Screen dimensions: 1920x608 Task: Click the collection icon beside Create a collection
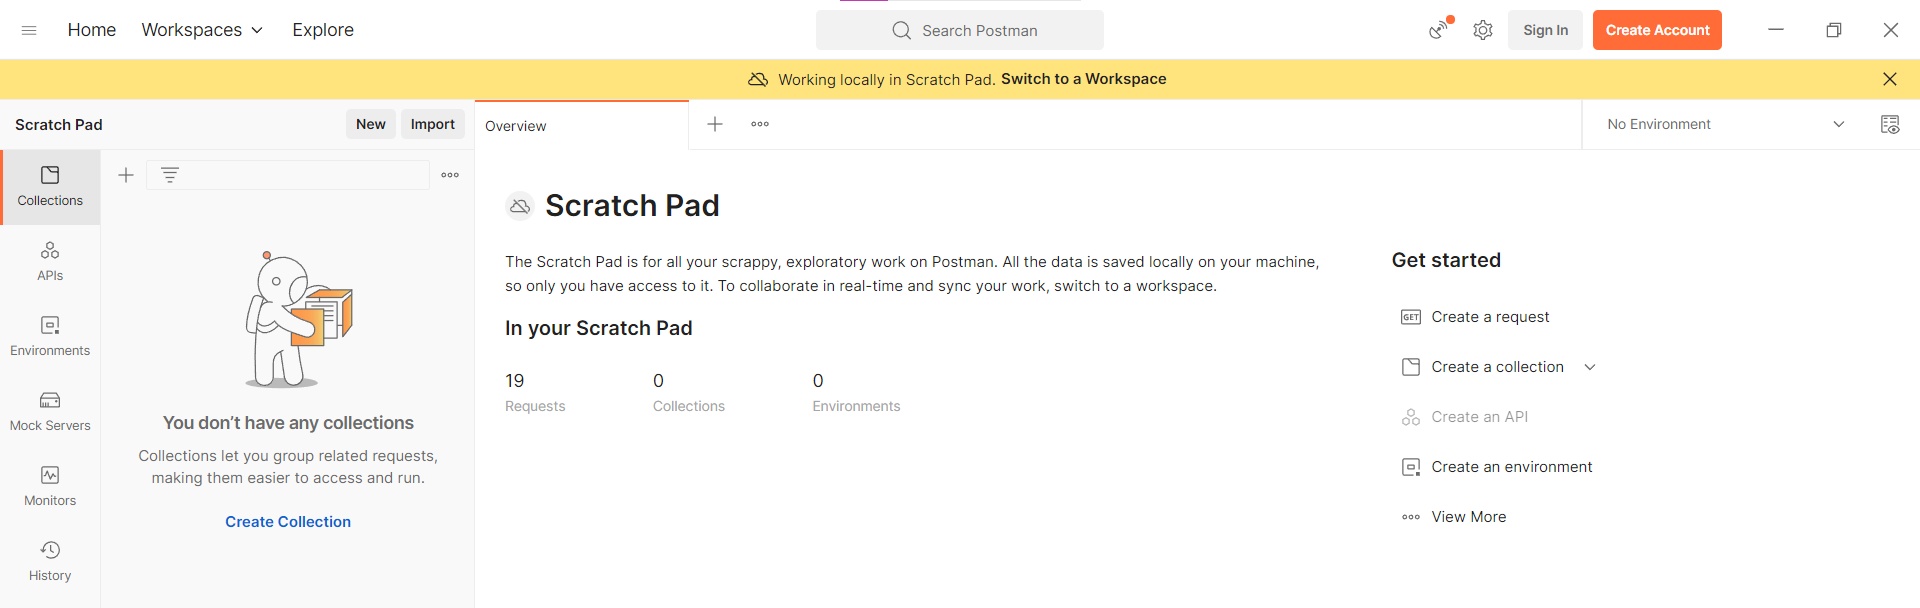(x=1411, y=367)
